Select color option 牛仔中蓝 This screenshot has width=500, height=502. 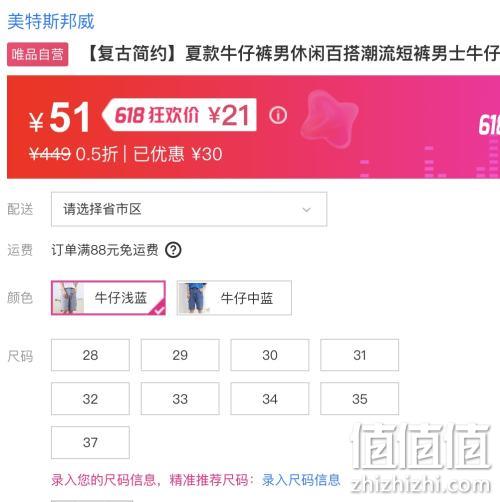[x=234, y=298]
